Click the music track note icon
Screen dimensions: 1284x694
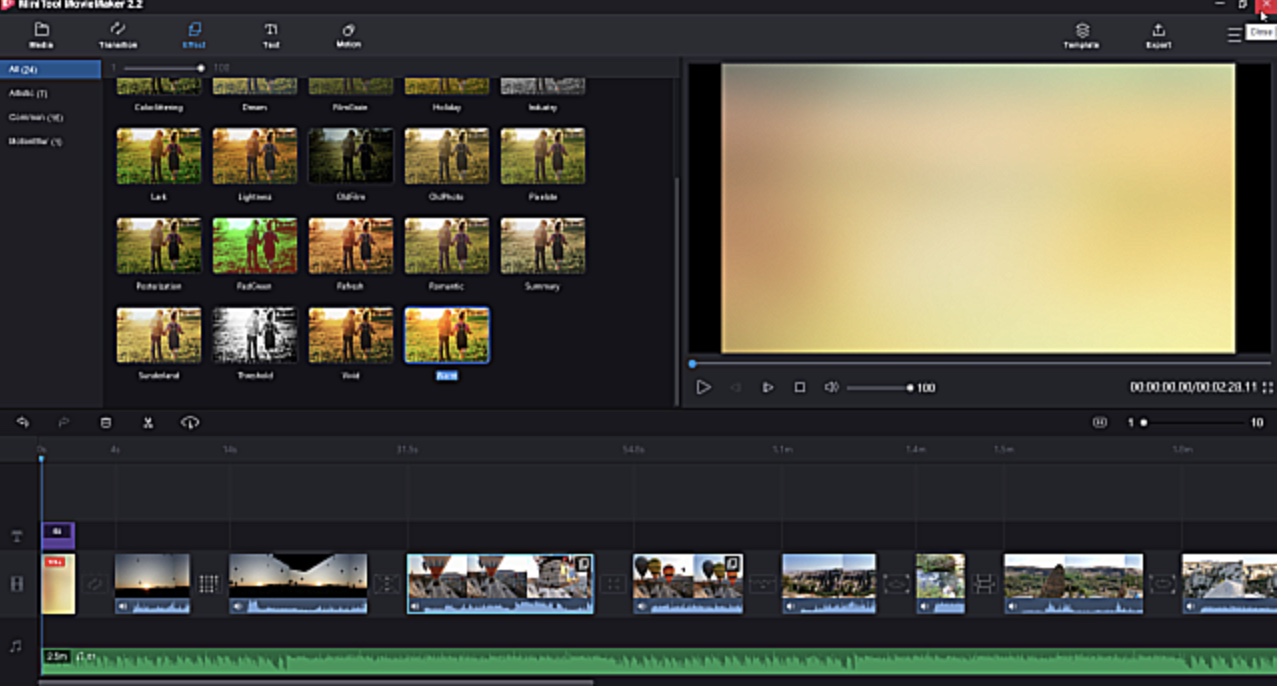point(16,647)
